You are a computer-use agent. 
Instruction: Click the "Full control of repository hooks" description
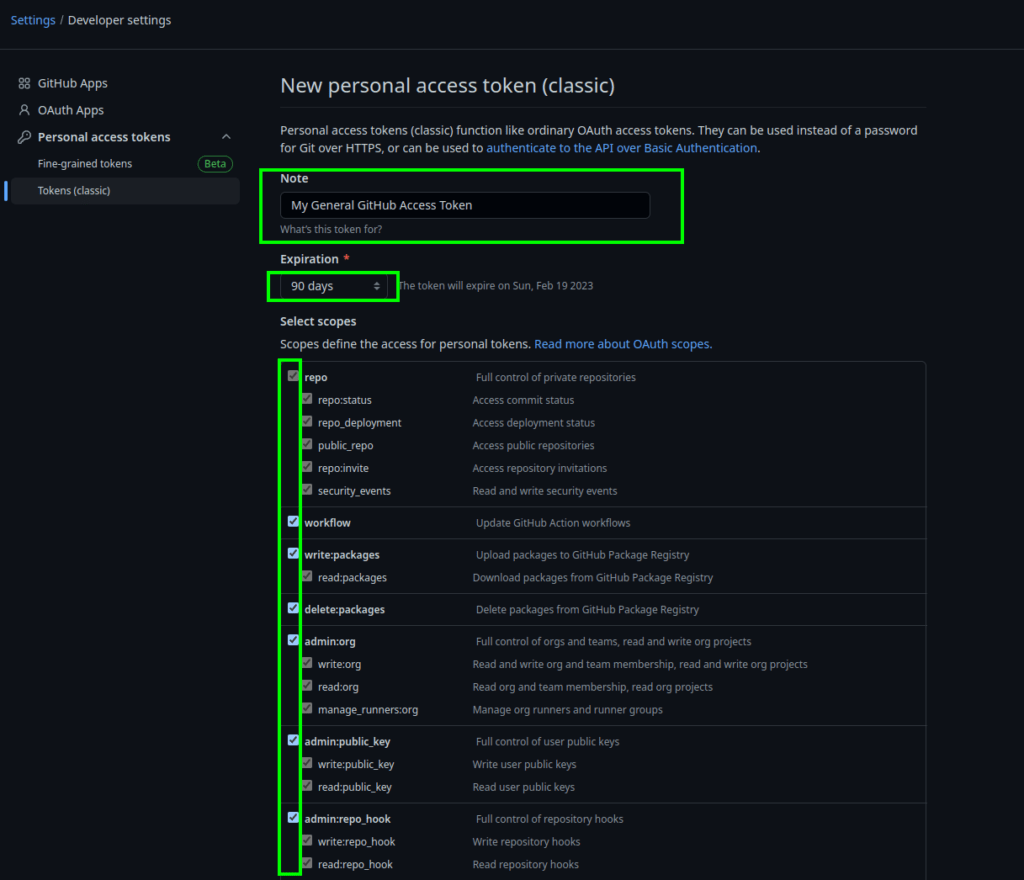(549, 819)
